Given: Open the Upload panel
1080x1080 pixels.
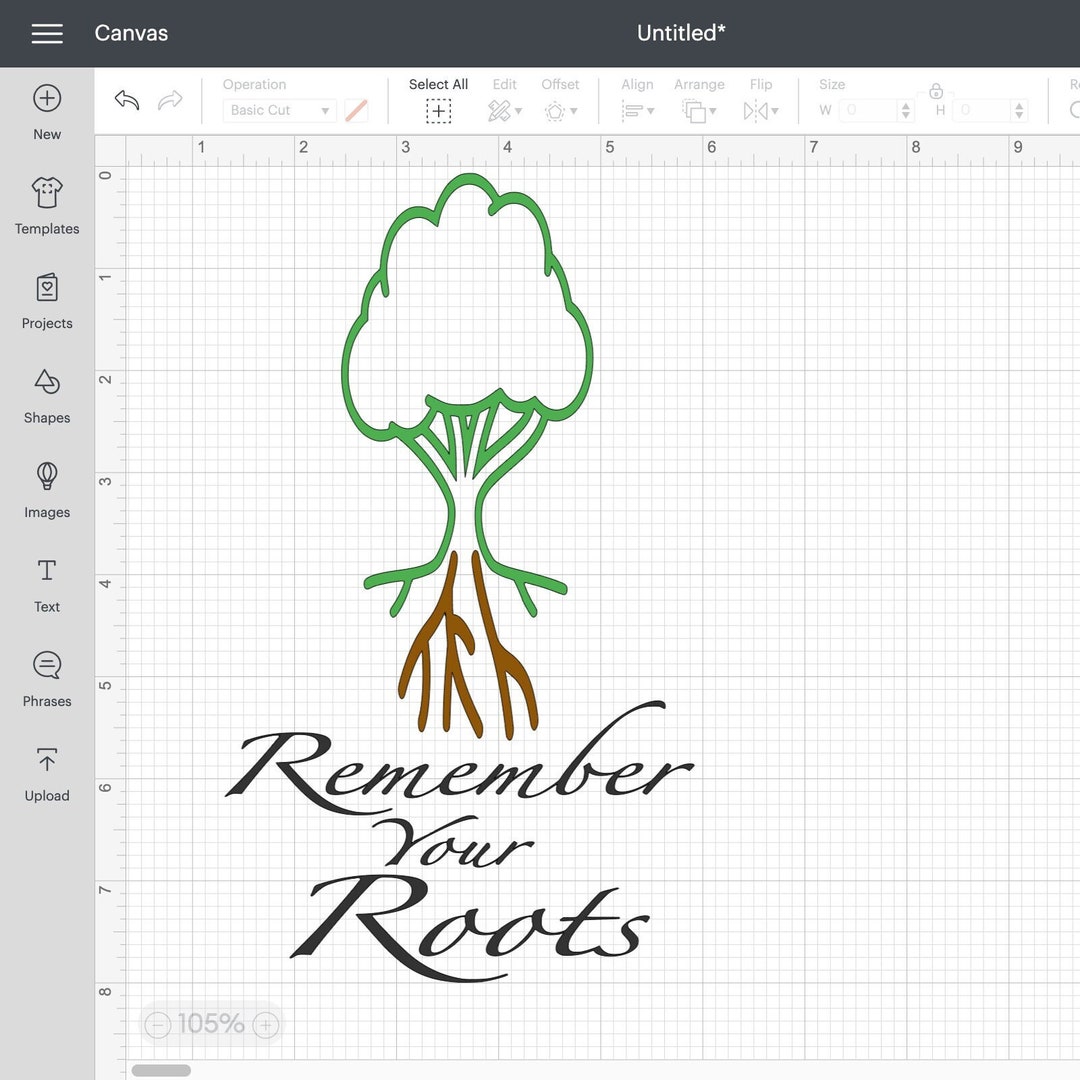Looking at the screenshot, I should pos(47,775).
